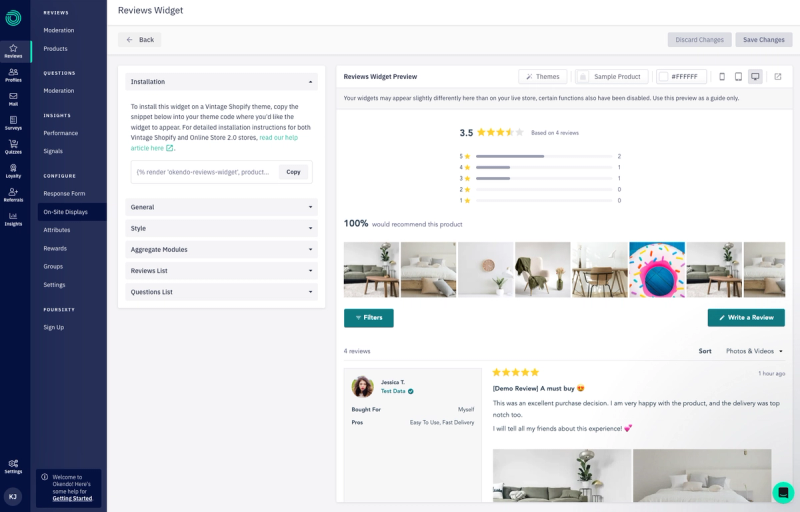Click the external link icon after article here

(169, 148)
